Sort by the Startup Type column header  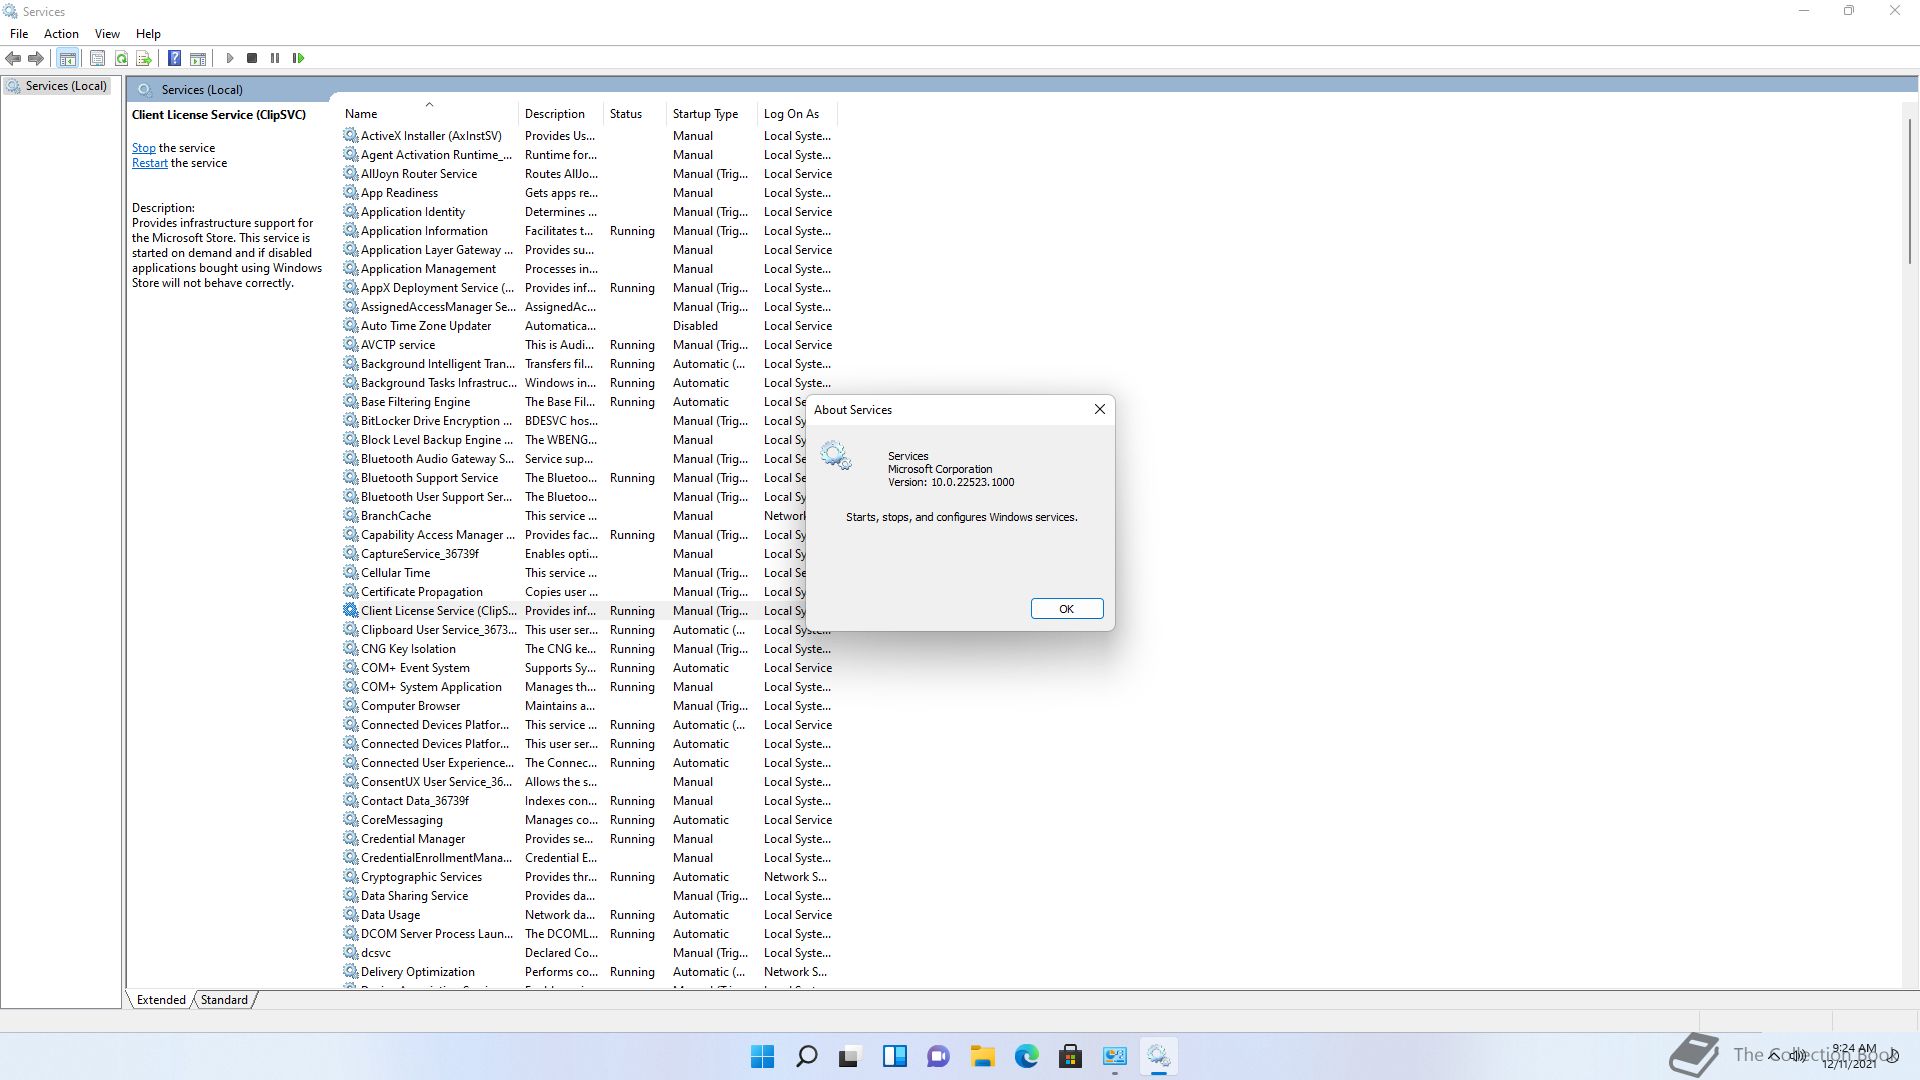(711, 114)
